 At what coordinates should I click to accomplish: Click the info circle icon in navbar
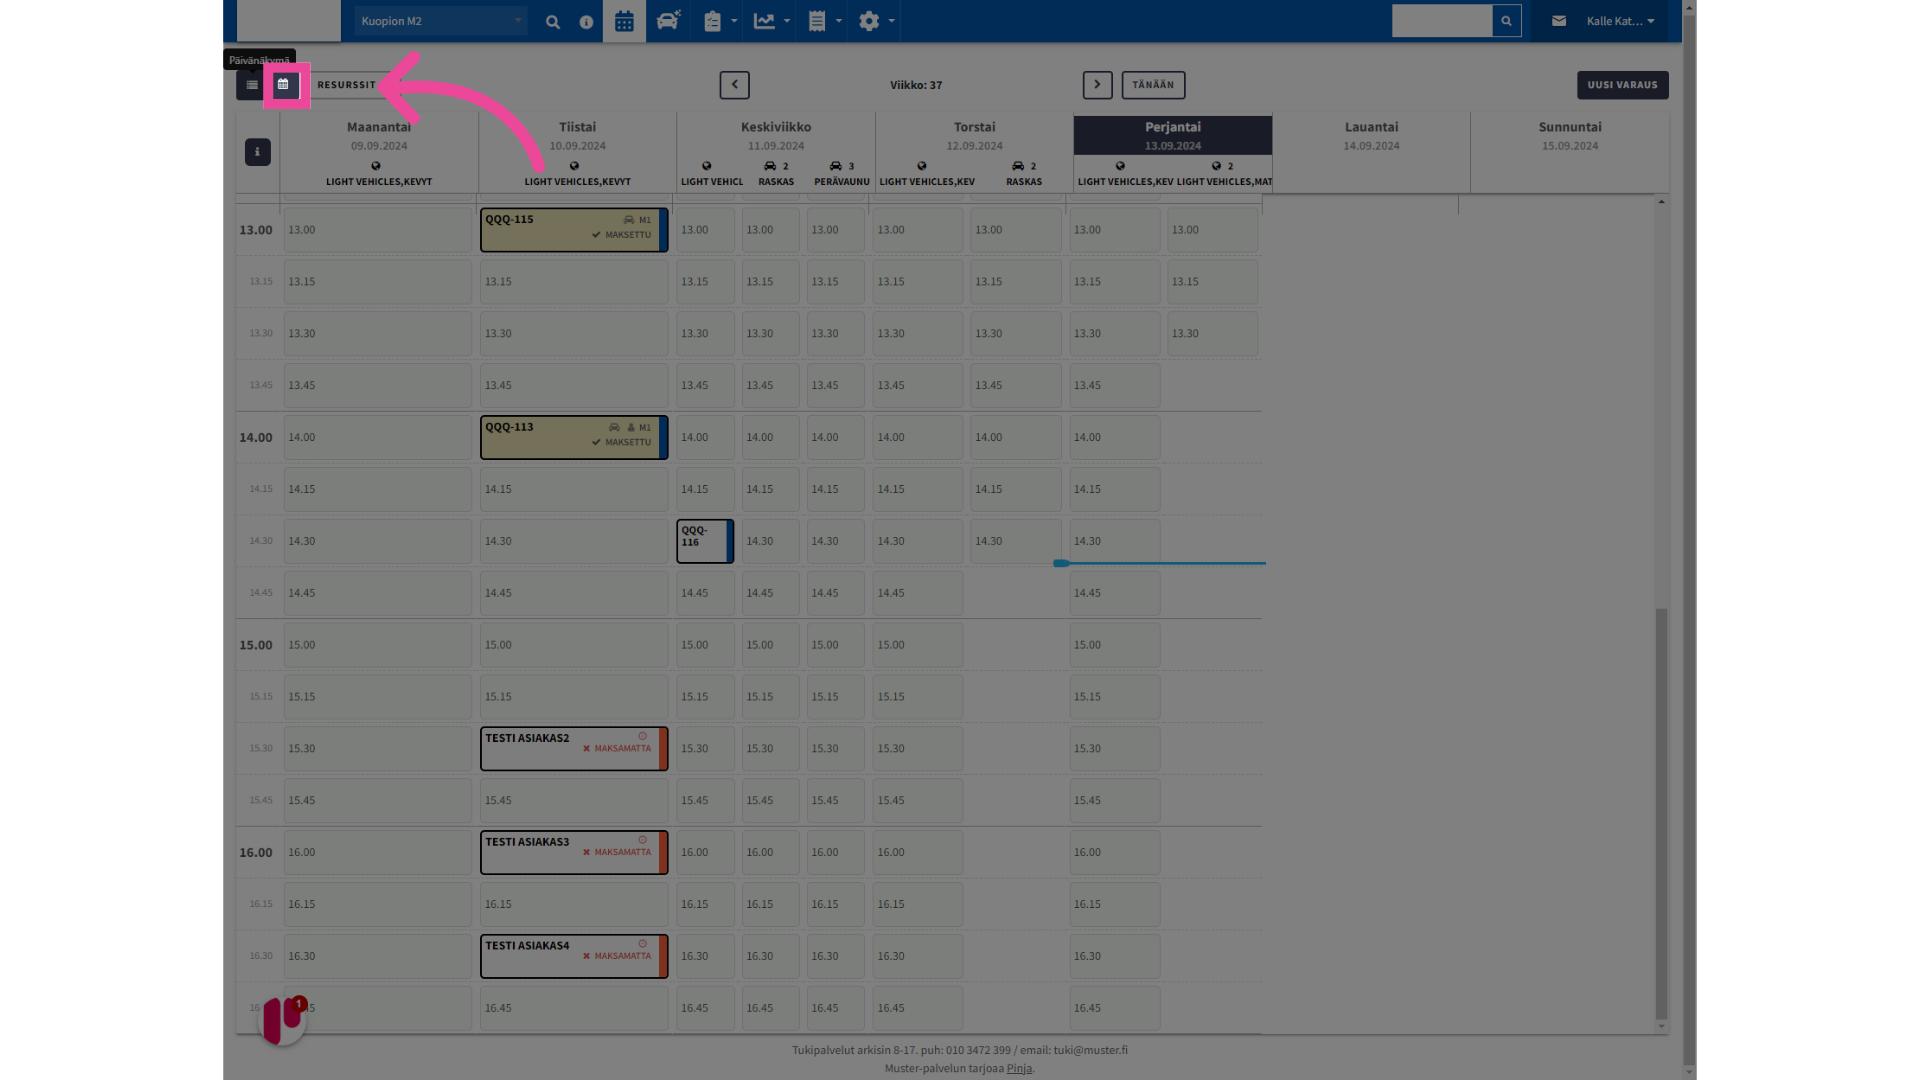coord(586,21)
